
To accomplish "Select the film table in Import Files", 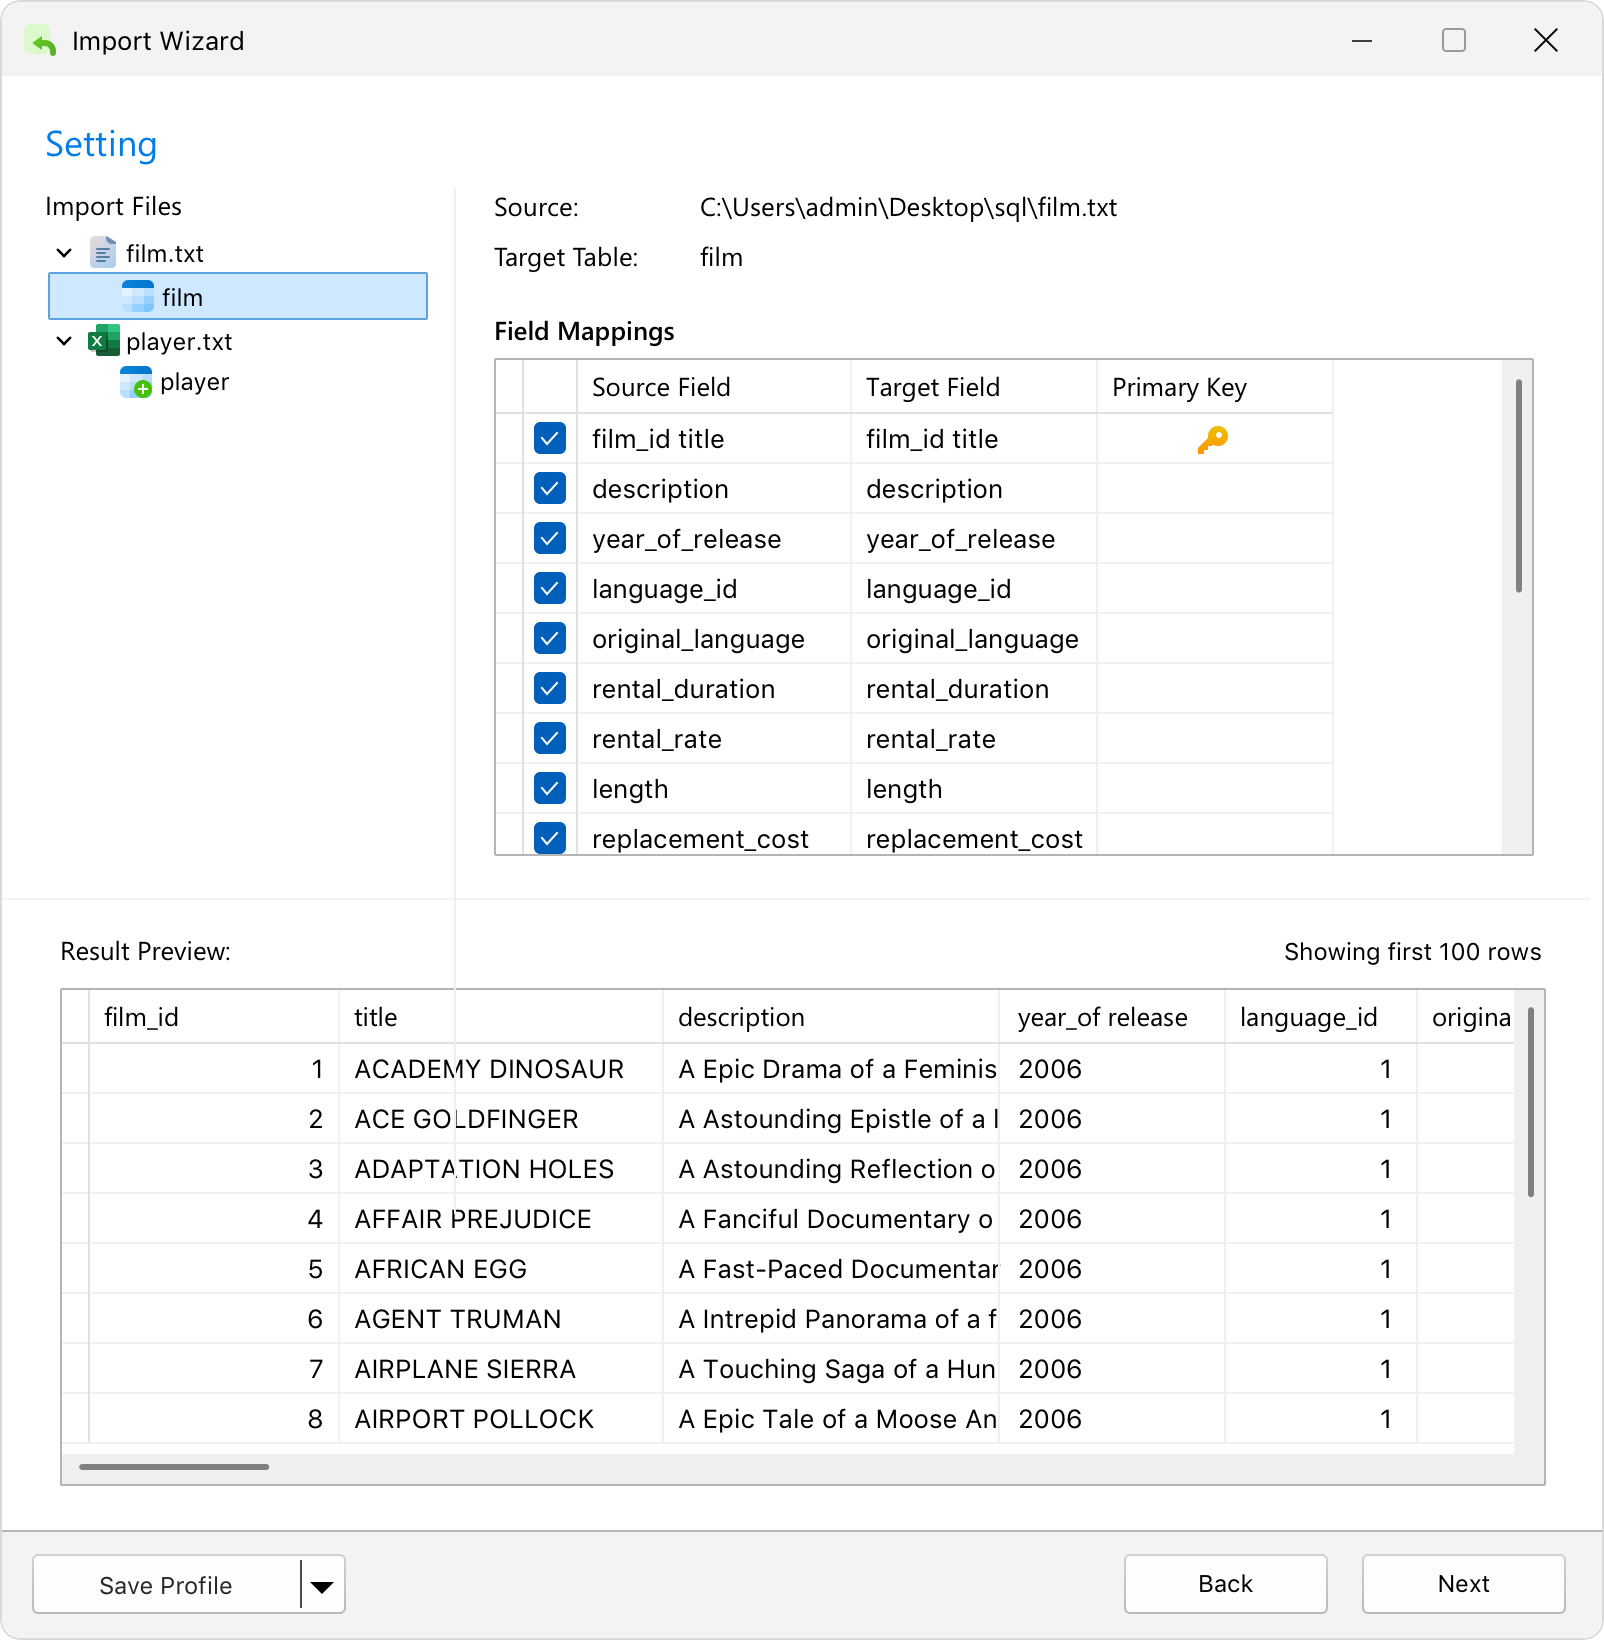I will pos(238,297).
